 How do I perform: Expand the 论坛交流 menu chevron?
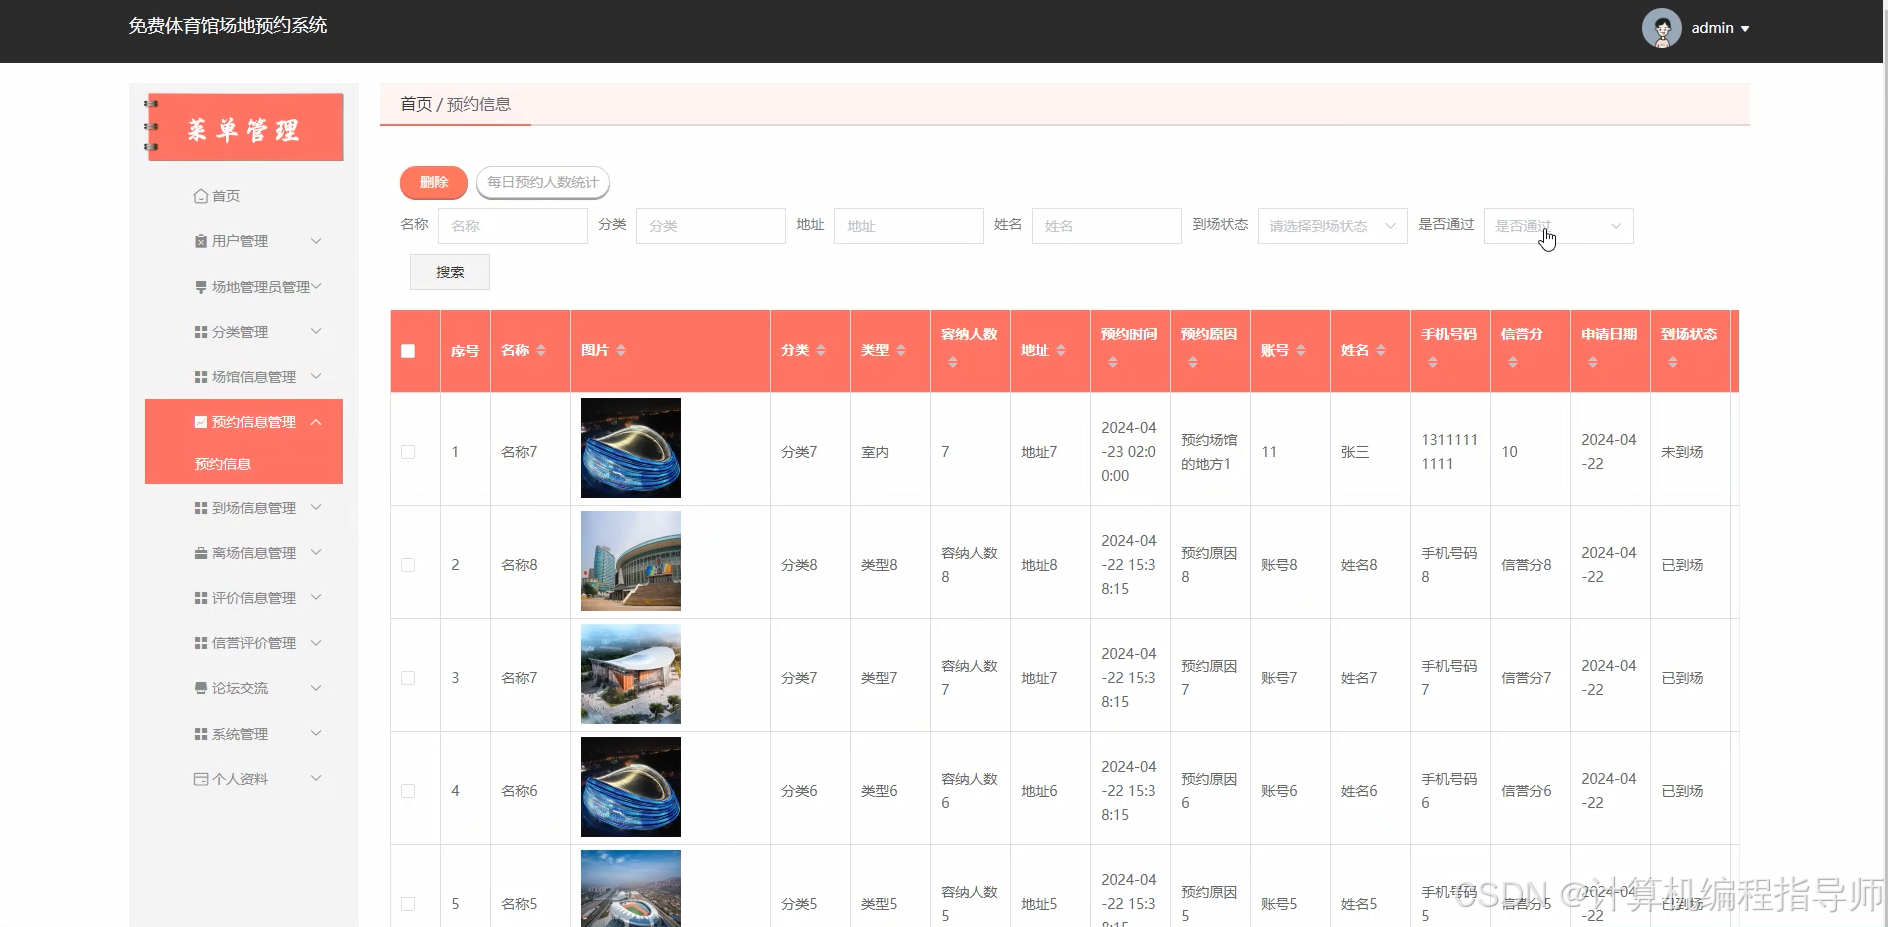pos(316,688)
